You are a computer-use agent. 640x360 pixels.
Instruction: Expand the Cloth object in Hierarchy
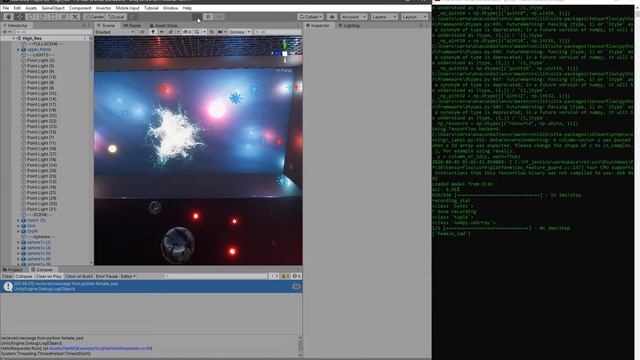18,231
